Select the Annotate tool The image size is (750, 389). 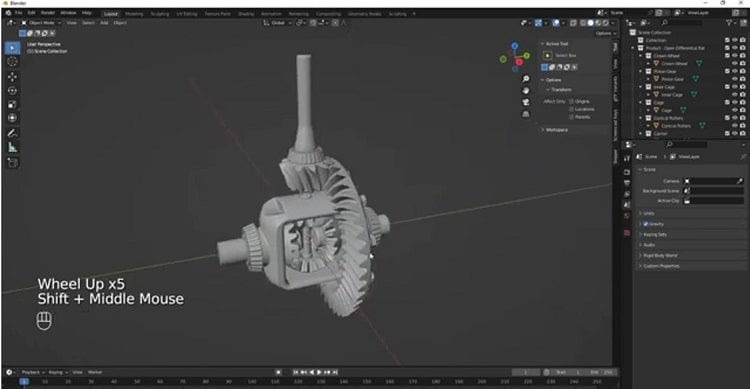point(12,133)
